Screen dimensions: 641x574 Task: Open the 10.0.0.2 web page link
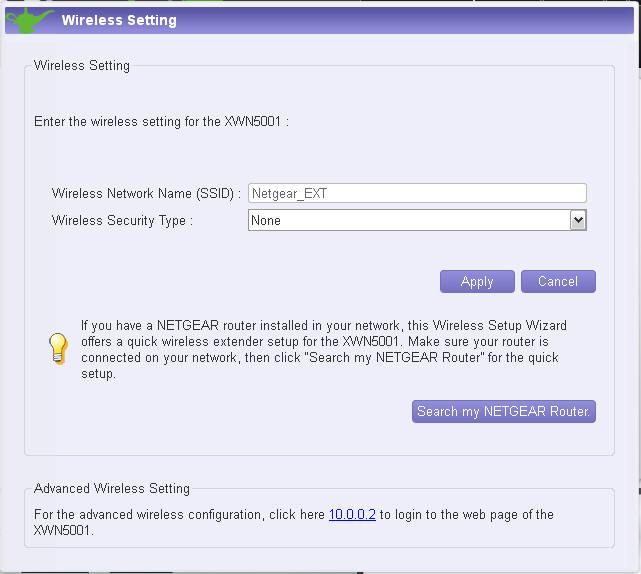click(352, 514)
